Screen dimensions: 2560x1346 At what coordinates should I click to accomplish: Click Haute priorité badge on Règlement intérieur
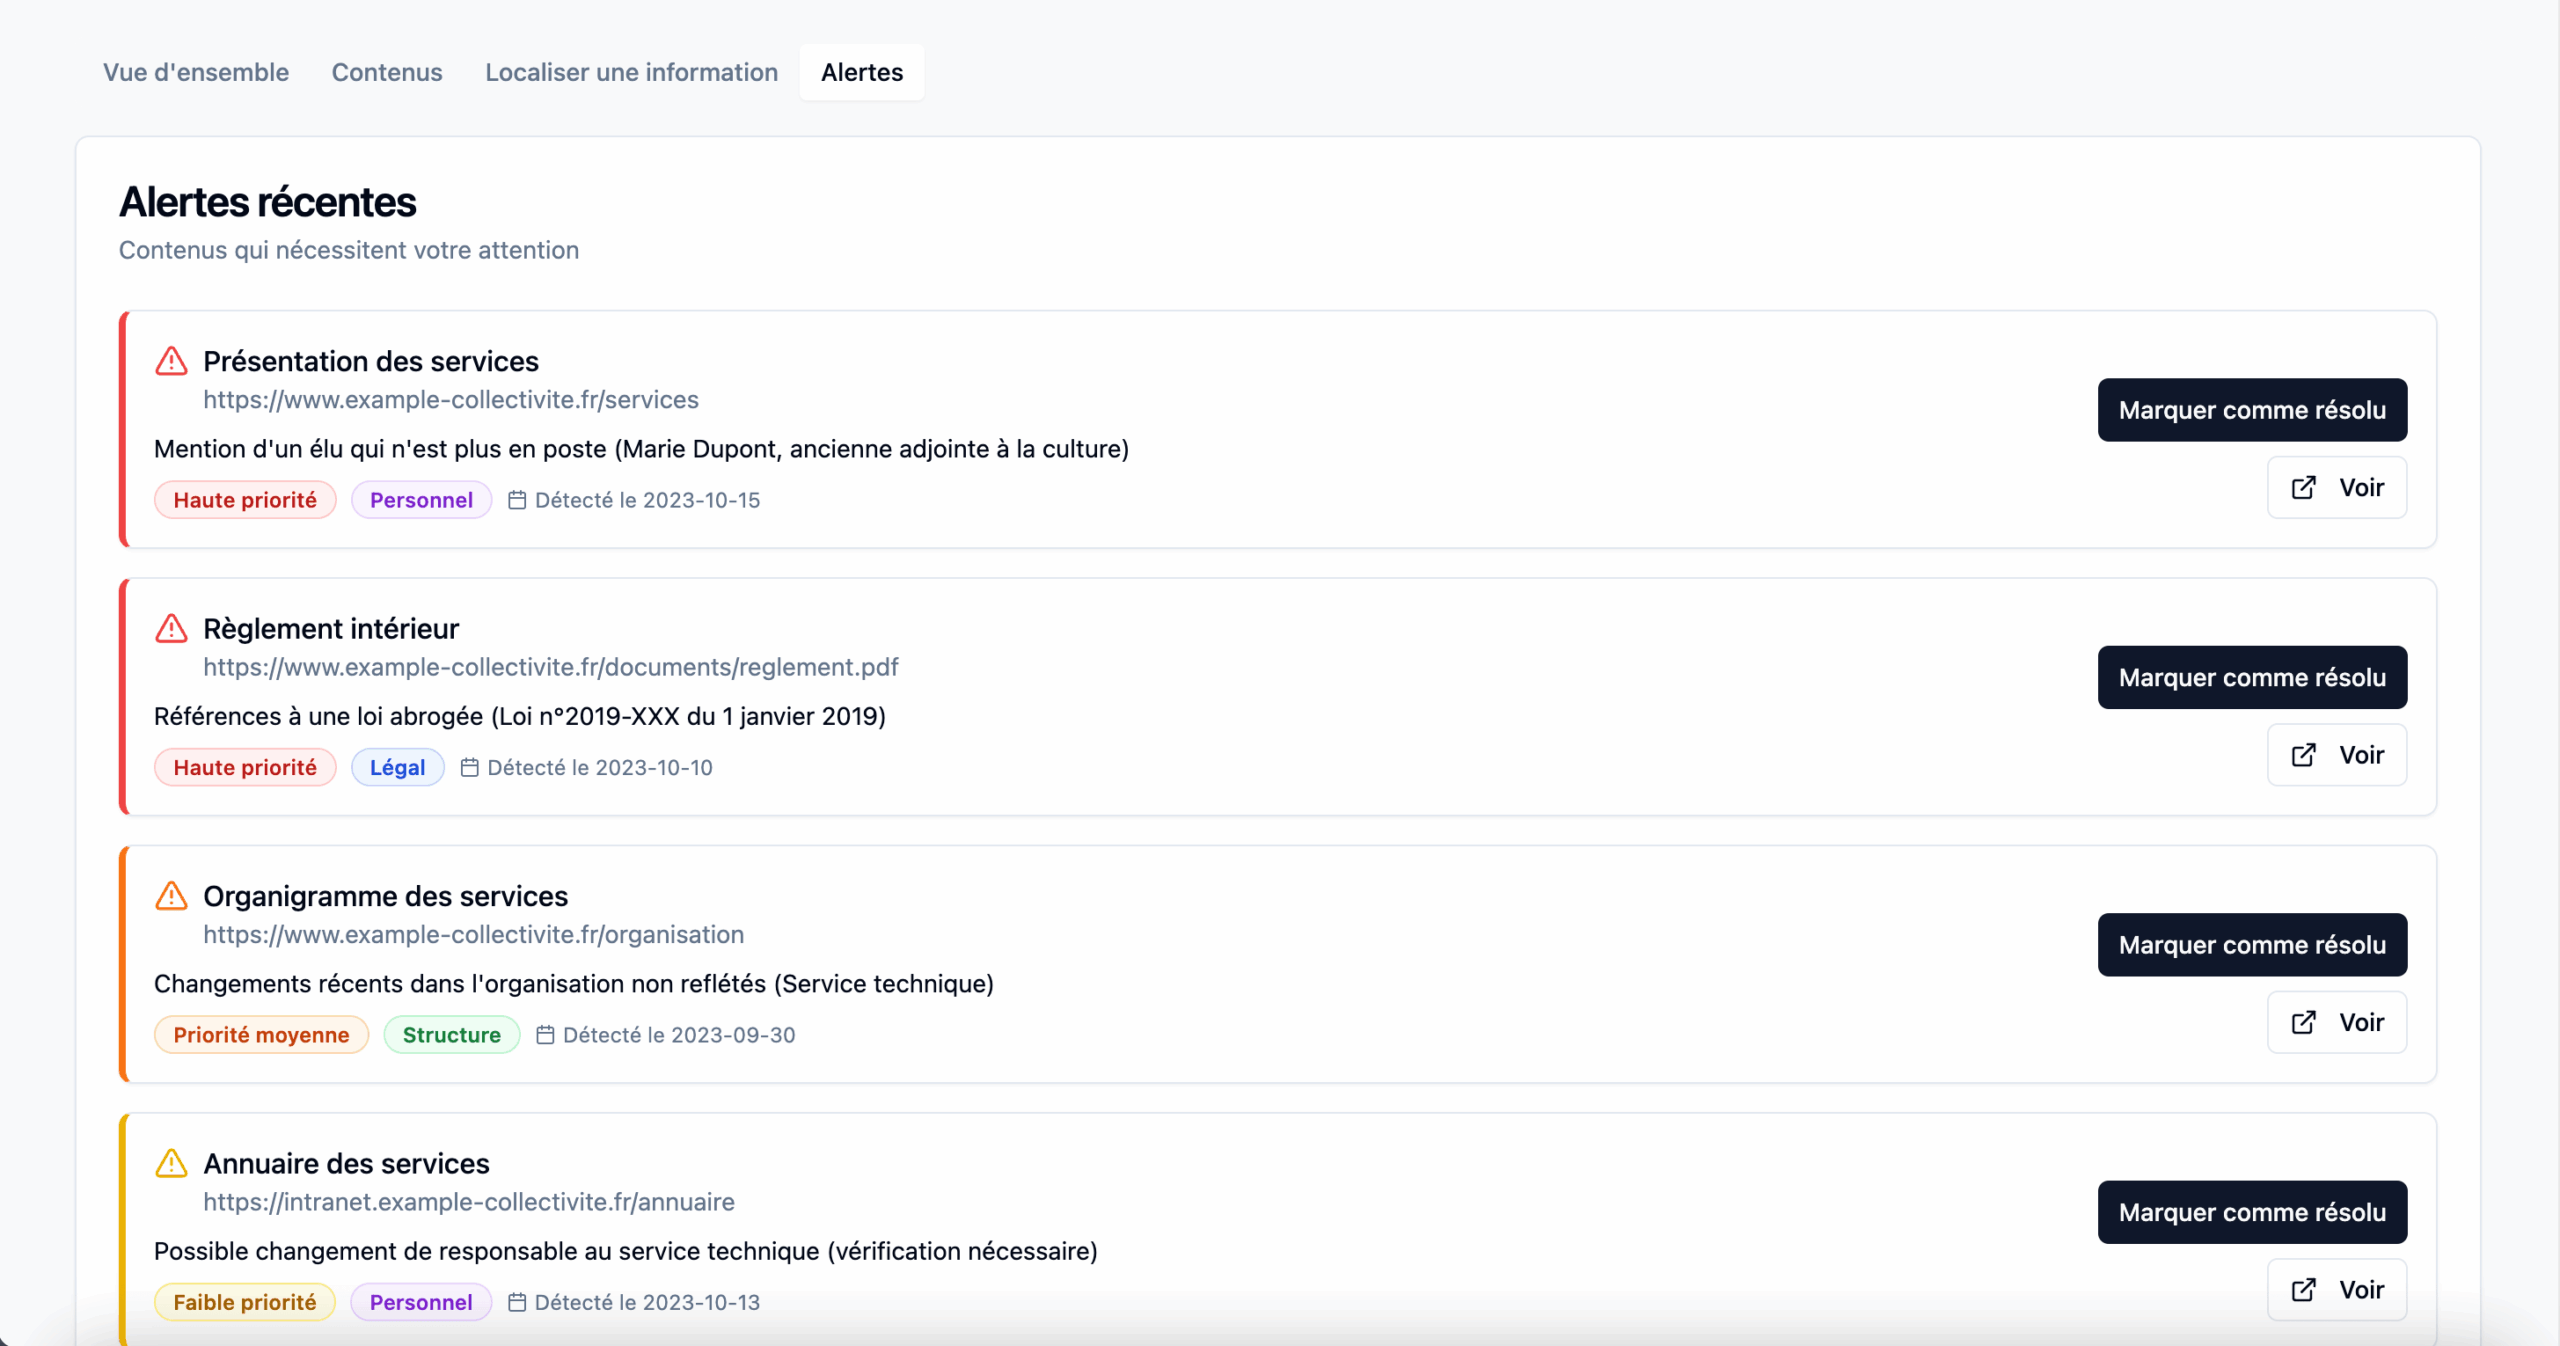coord(245,767)
